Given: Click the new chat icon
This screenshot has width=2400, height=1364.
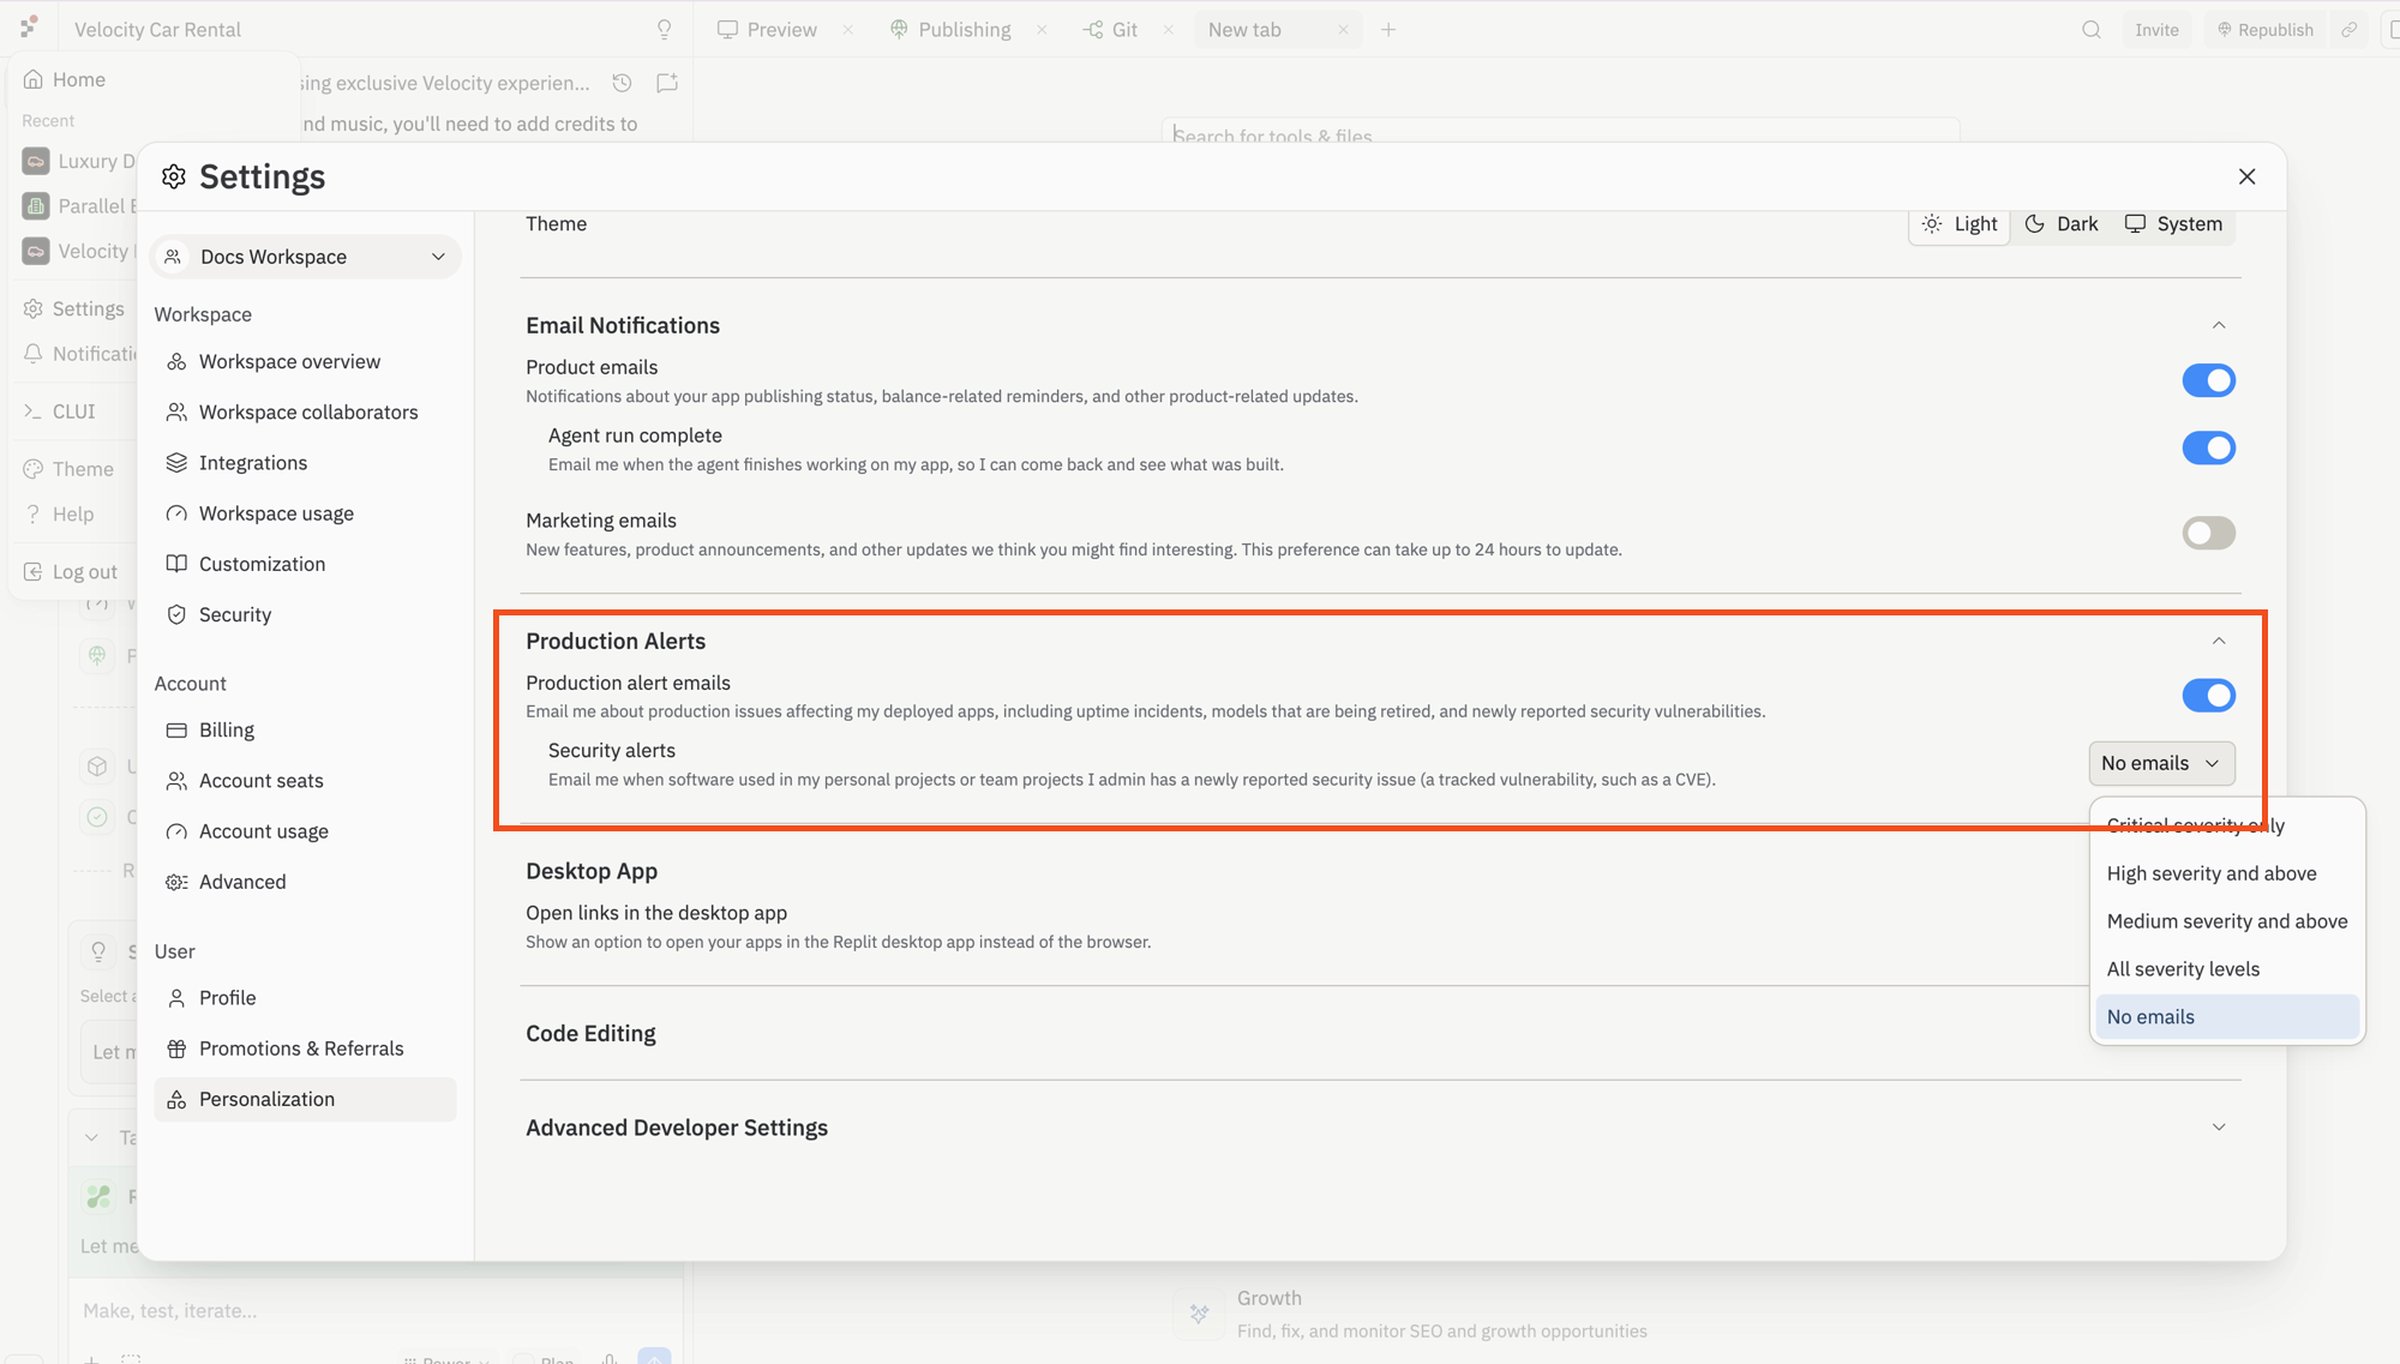Looking at the screenshot, I should (x=667, y=83).
